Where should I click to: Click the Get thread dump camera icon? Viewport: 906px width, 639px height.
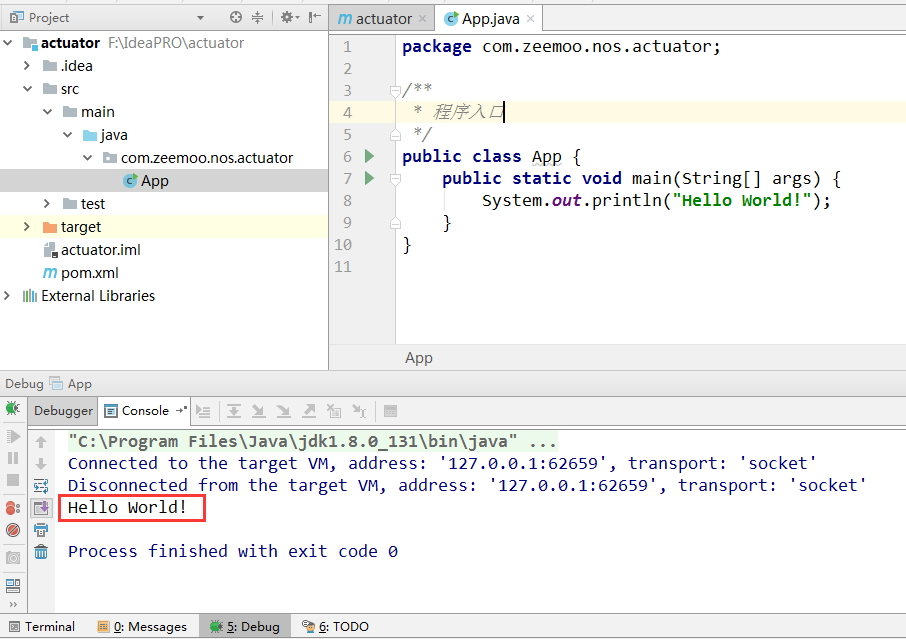13,558
